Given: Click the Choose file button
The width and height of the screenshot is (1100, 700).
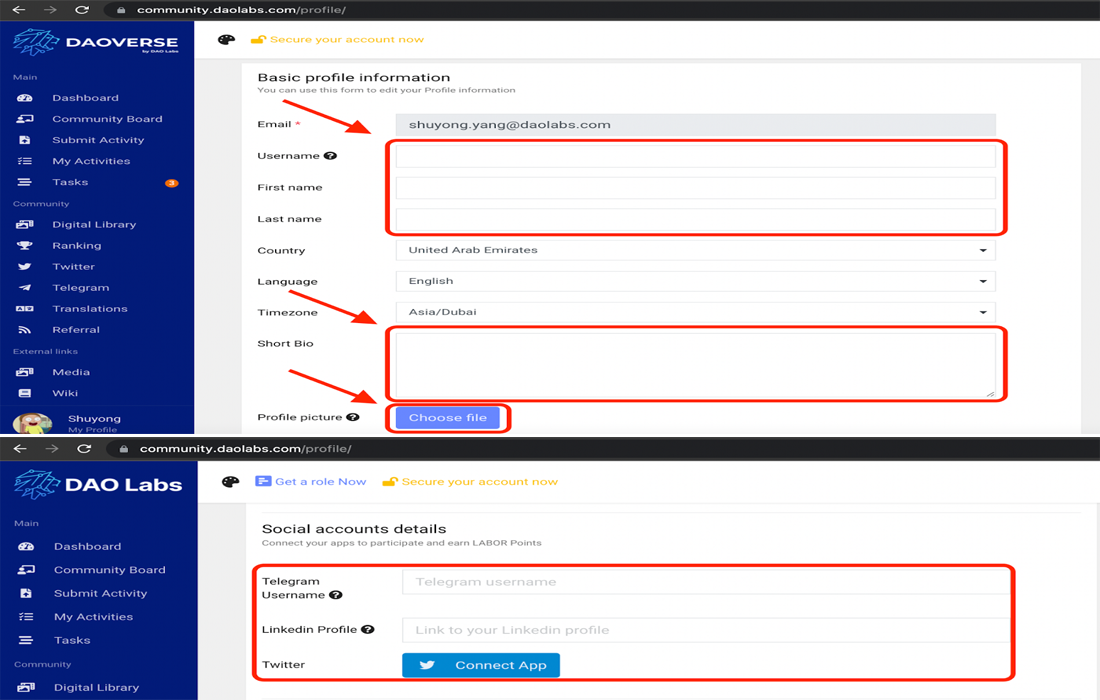Looking at the screenshot, I should coord(448,417).
